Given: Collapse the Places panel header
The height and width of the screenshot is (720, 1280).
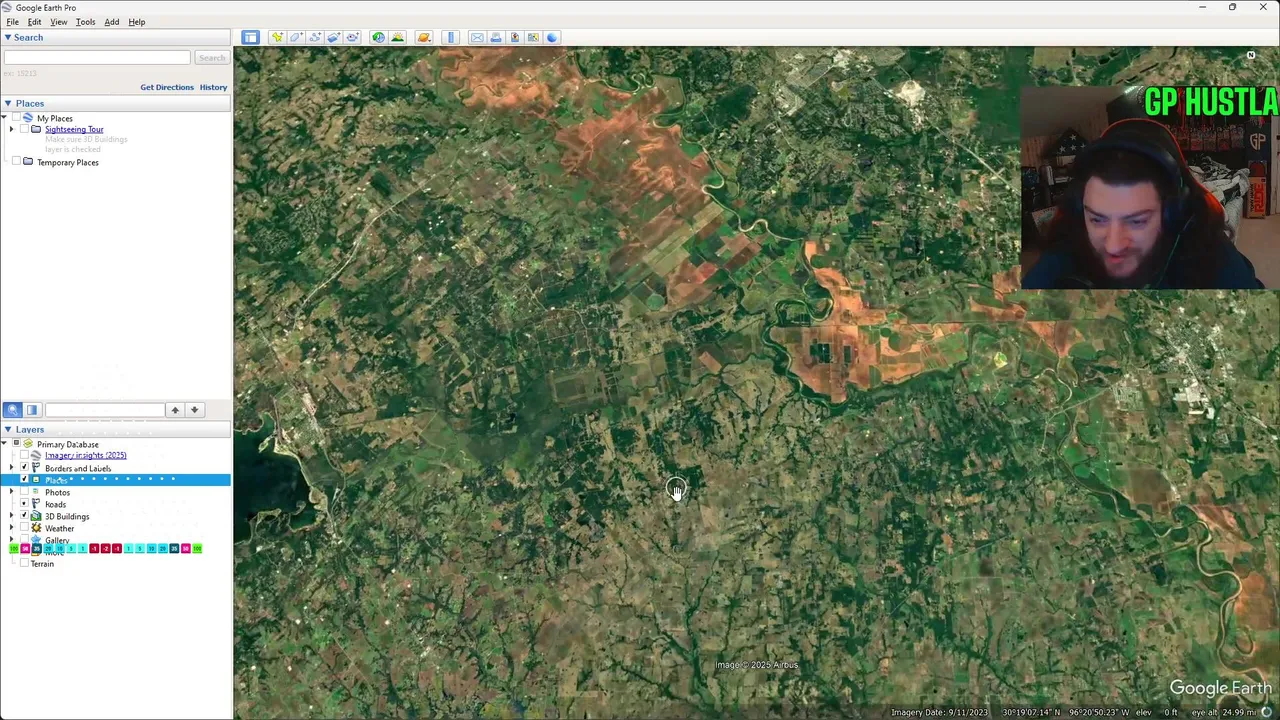Looking at the screenshot, I should pyautogui.click(x=8, y=103).
